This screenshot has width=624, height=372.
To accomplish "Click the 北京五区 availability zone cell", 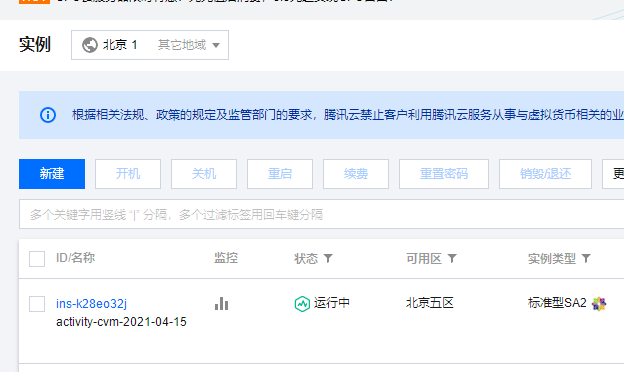I will pyautogui.click(x=430, y=303).
